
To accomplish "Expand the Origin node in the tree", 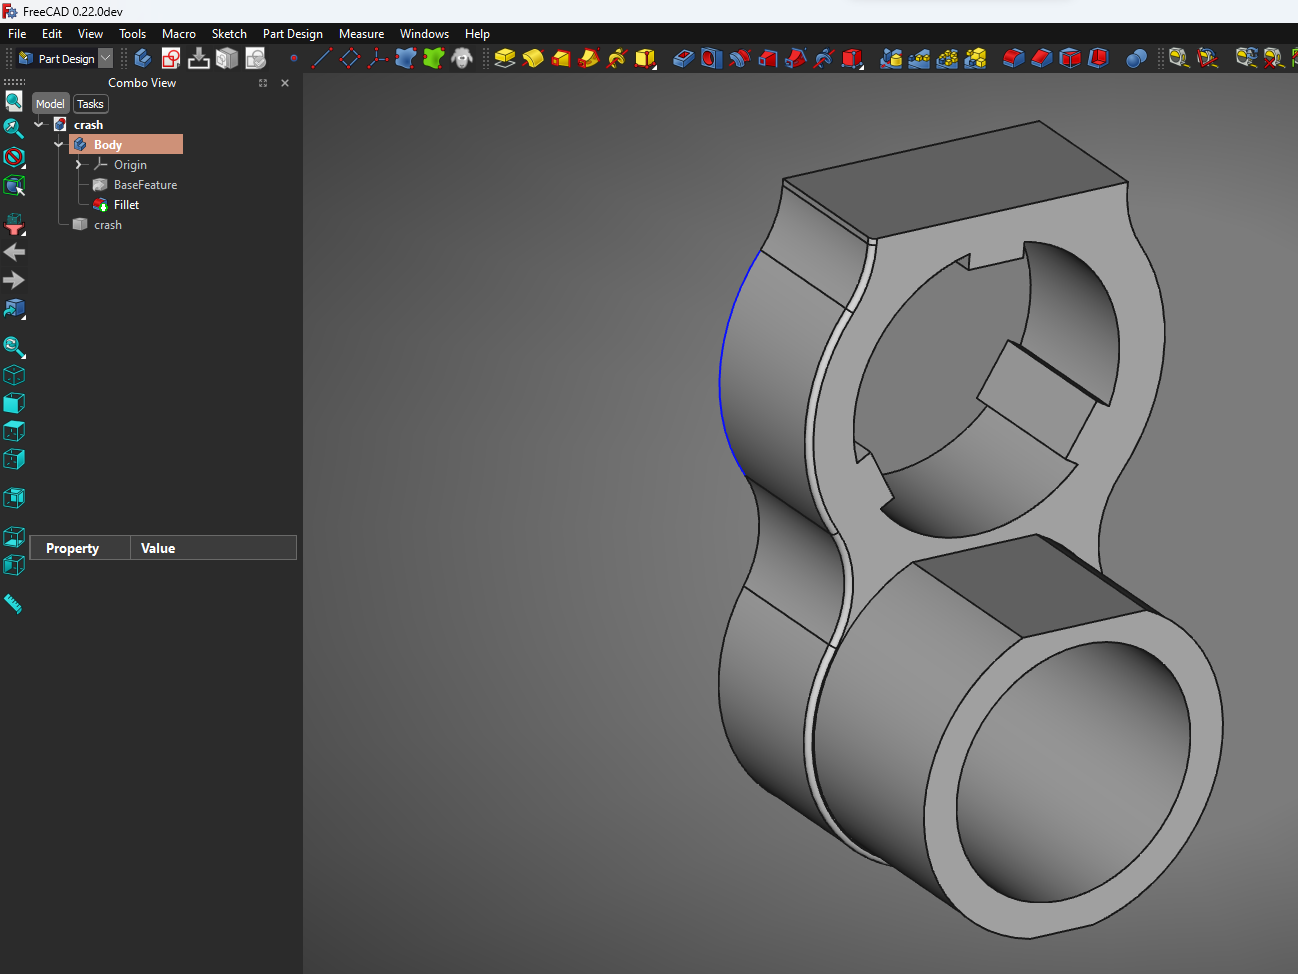I will 79,164.
